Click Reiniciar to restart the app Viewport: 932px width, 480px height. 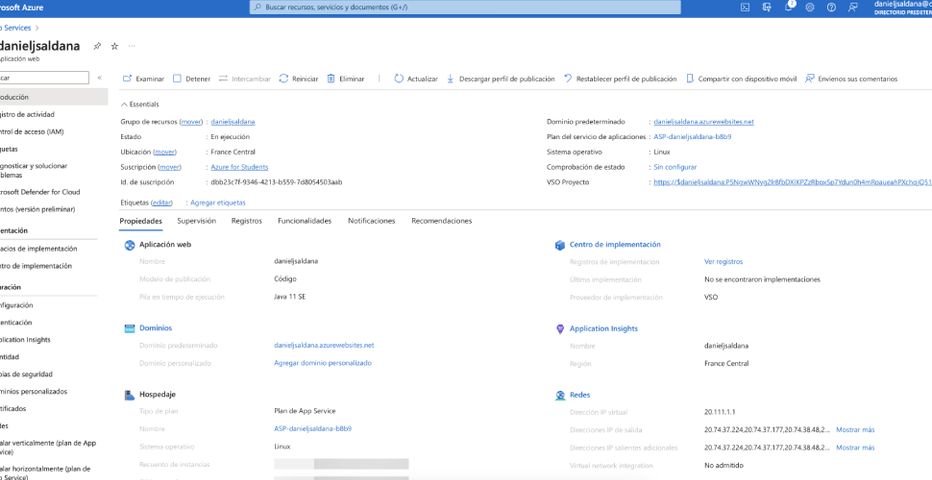[x=298, y=79]
